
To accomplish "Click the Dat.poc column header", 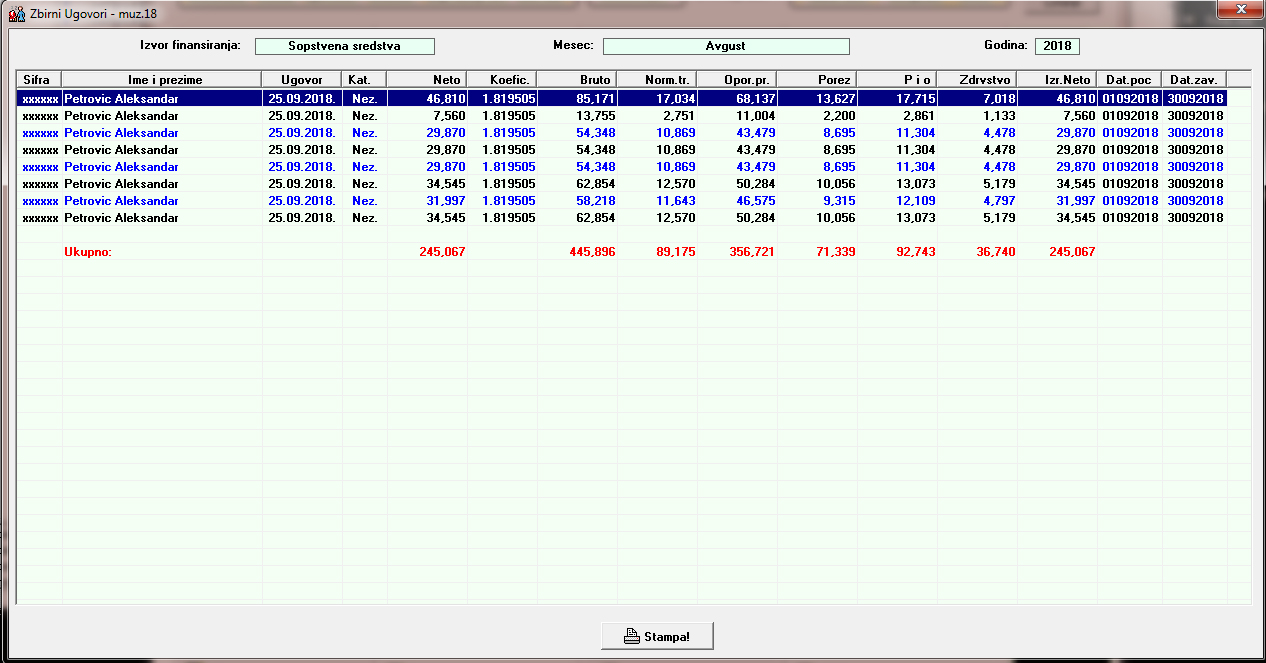I will tap(1130, 79).
